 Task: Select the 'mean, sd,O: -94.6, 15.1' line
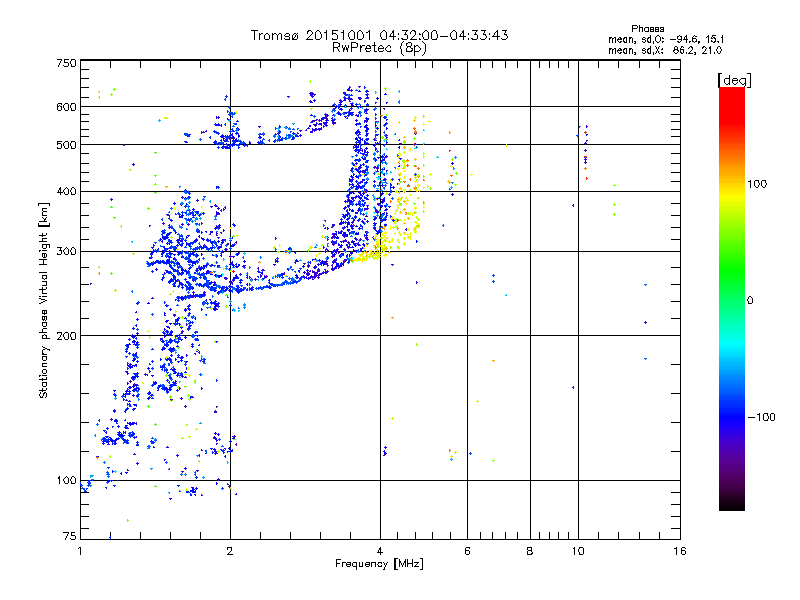(665, 39)
